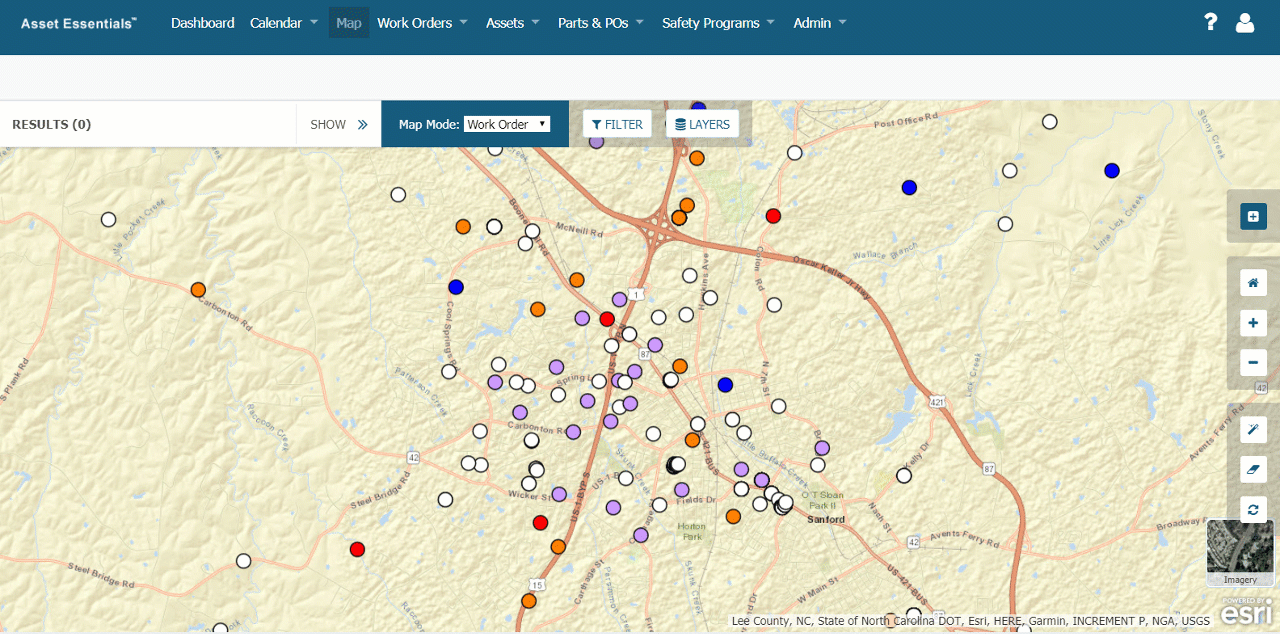Click the esri logo link
Screen dimensions: 1280x634
click(x=1246, y=612)
